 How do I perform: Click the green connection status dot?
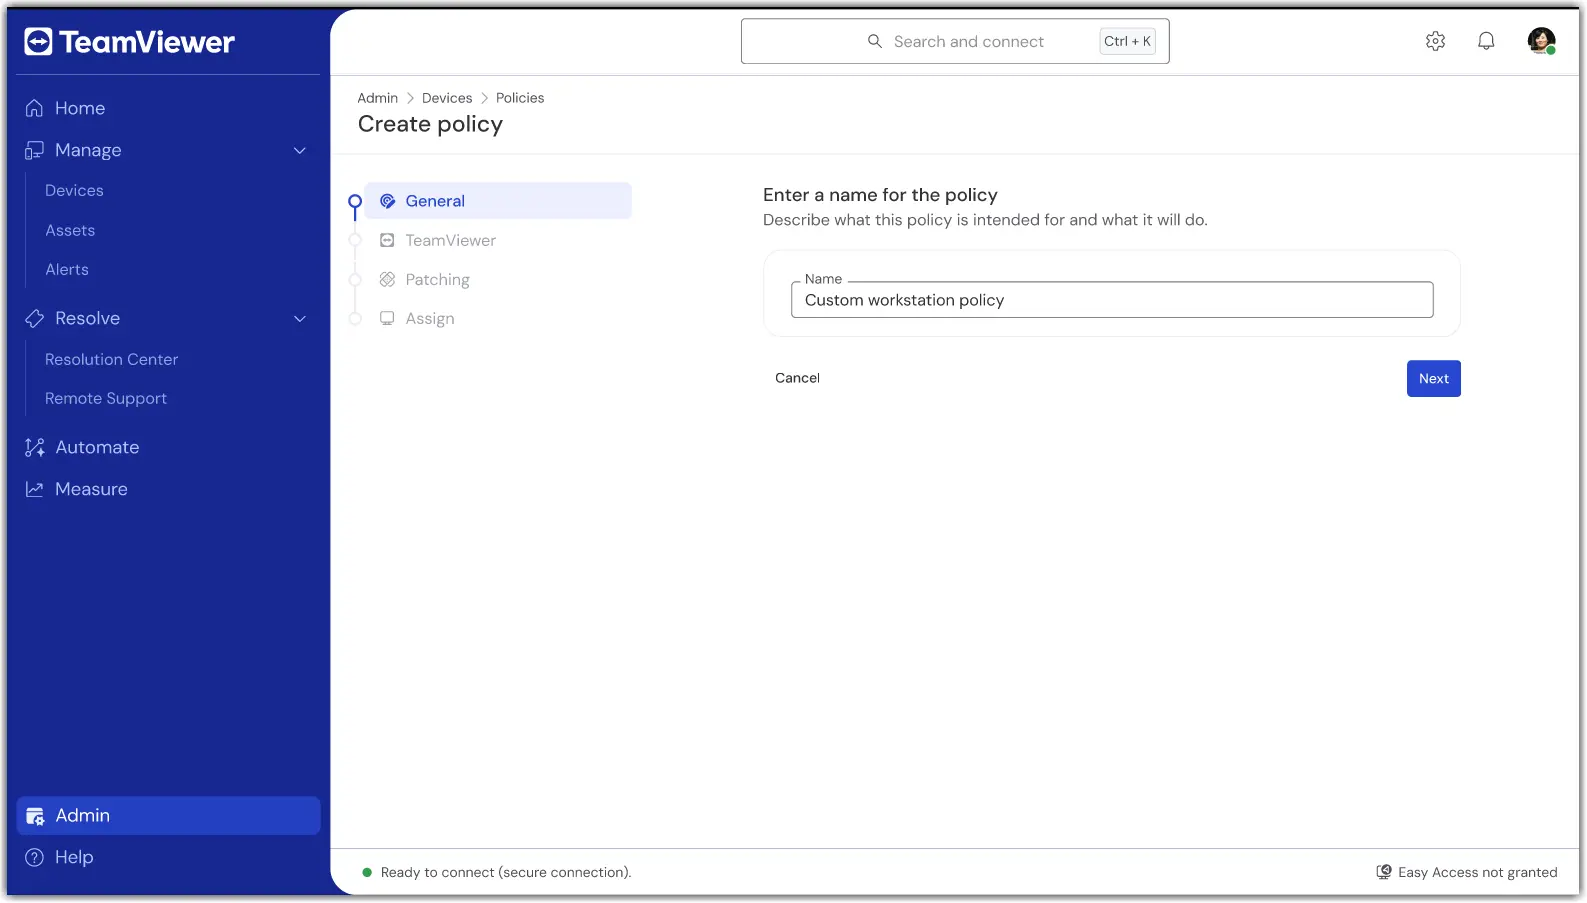coord(367,872)
